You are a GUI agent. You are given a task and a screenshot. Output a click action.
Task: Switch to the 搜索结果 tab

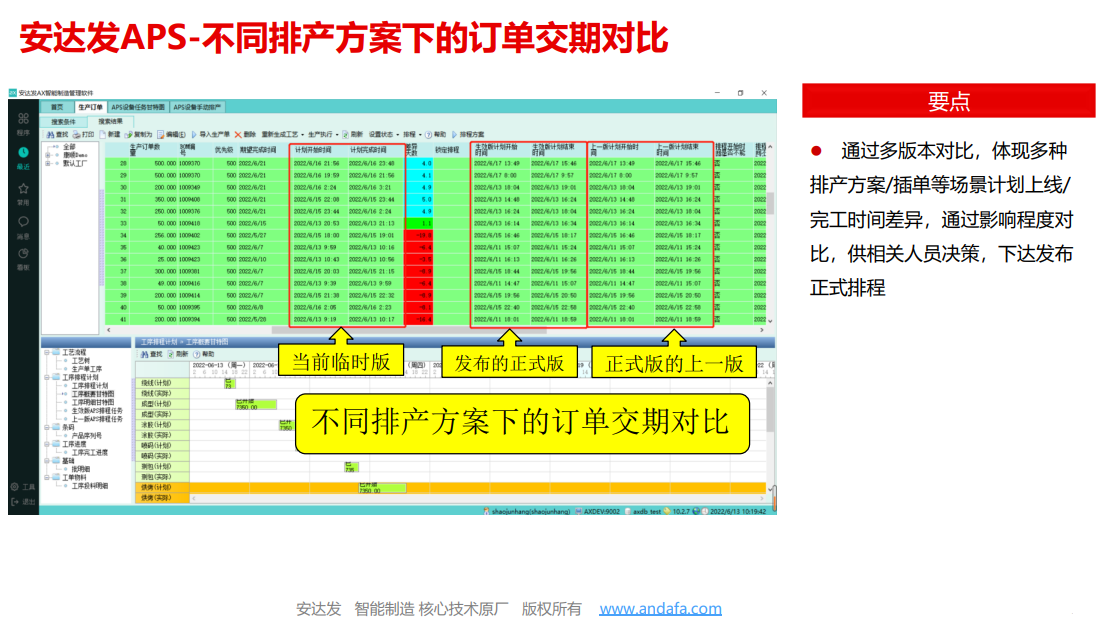click(x=111, y=121)
